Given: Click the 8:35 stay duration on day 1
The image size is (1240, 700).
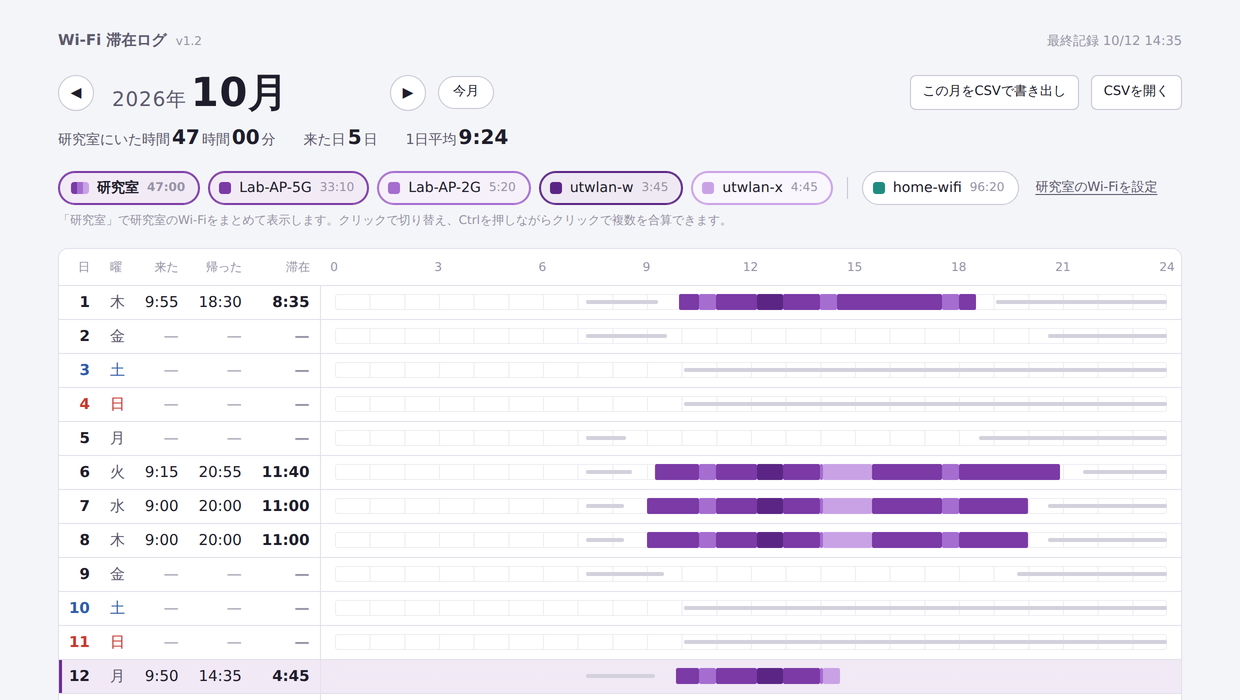Looking at the screenshot, I should (291, 302).
